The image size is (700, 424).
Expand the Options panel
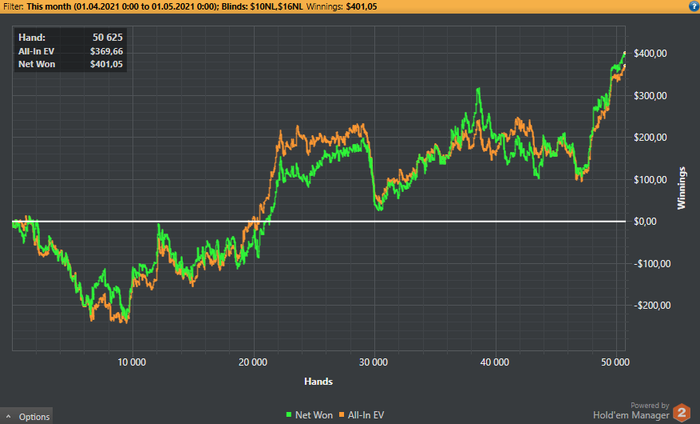[x=26, y=416]
